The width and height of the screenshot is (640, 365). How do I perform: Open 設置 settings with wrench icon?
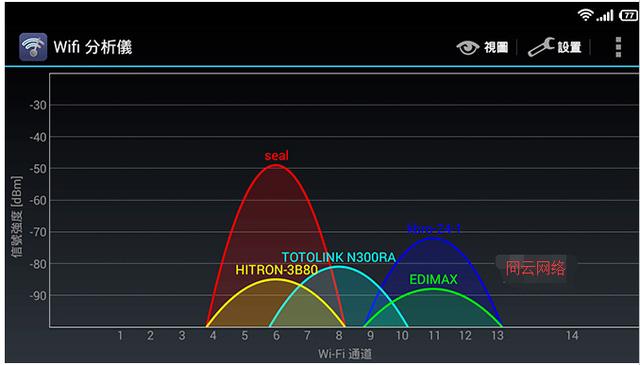point(555,47)
